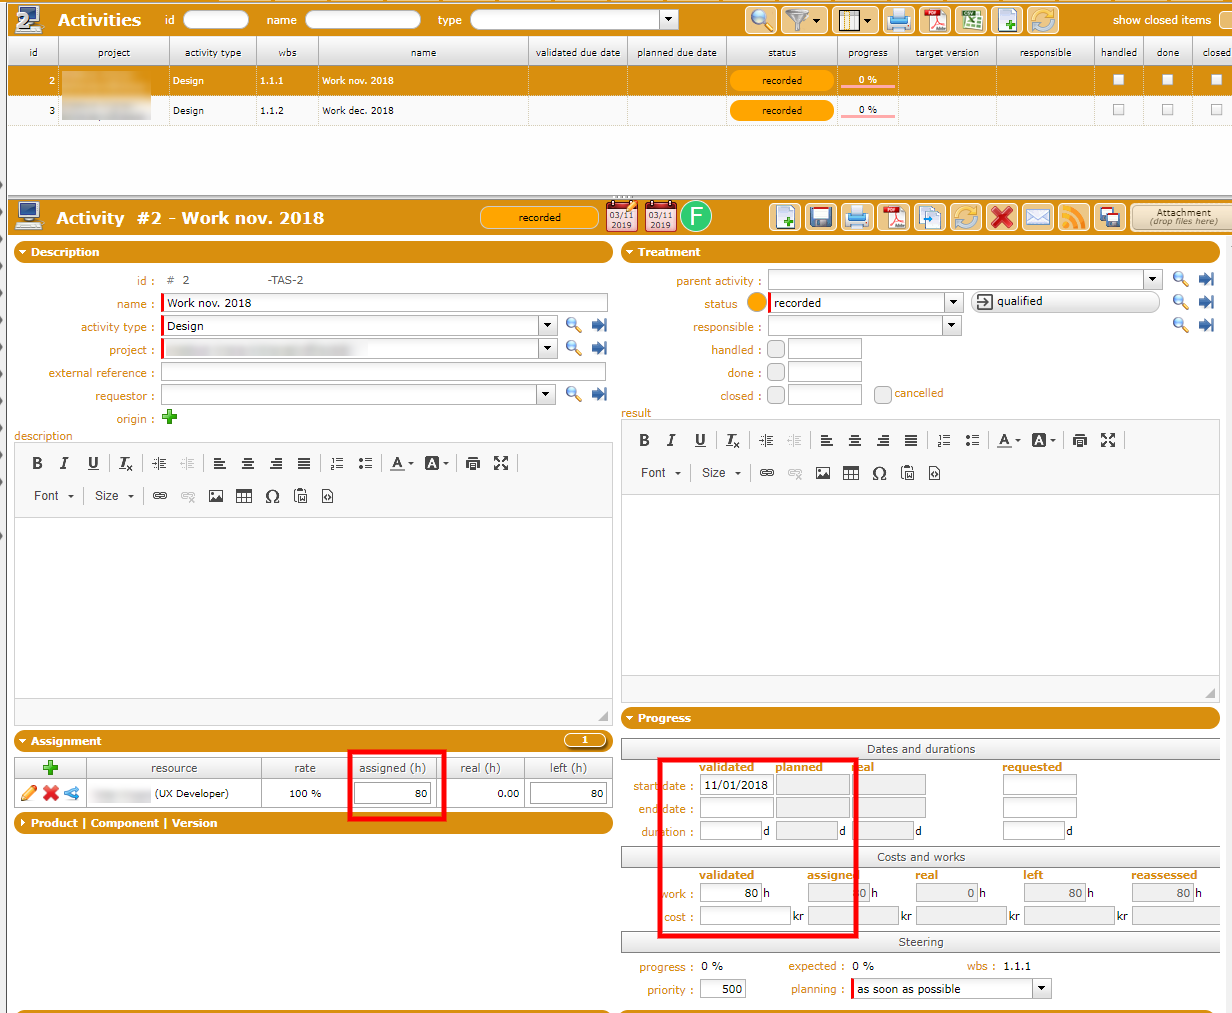Click the email envelope icon in activity toolbar

click(1038, 217)
